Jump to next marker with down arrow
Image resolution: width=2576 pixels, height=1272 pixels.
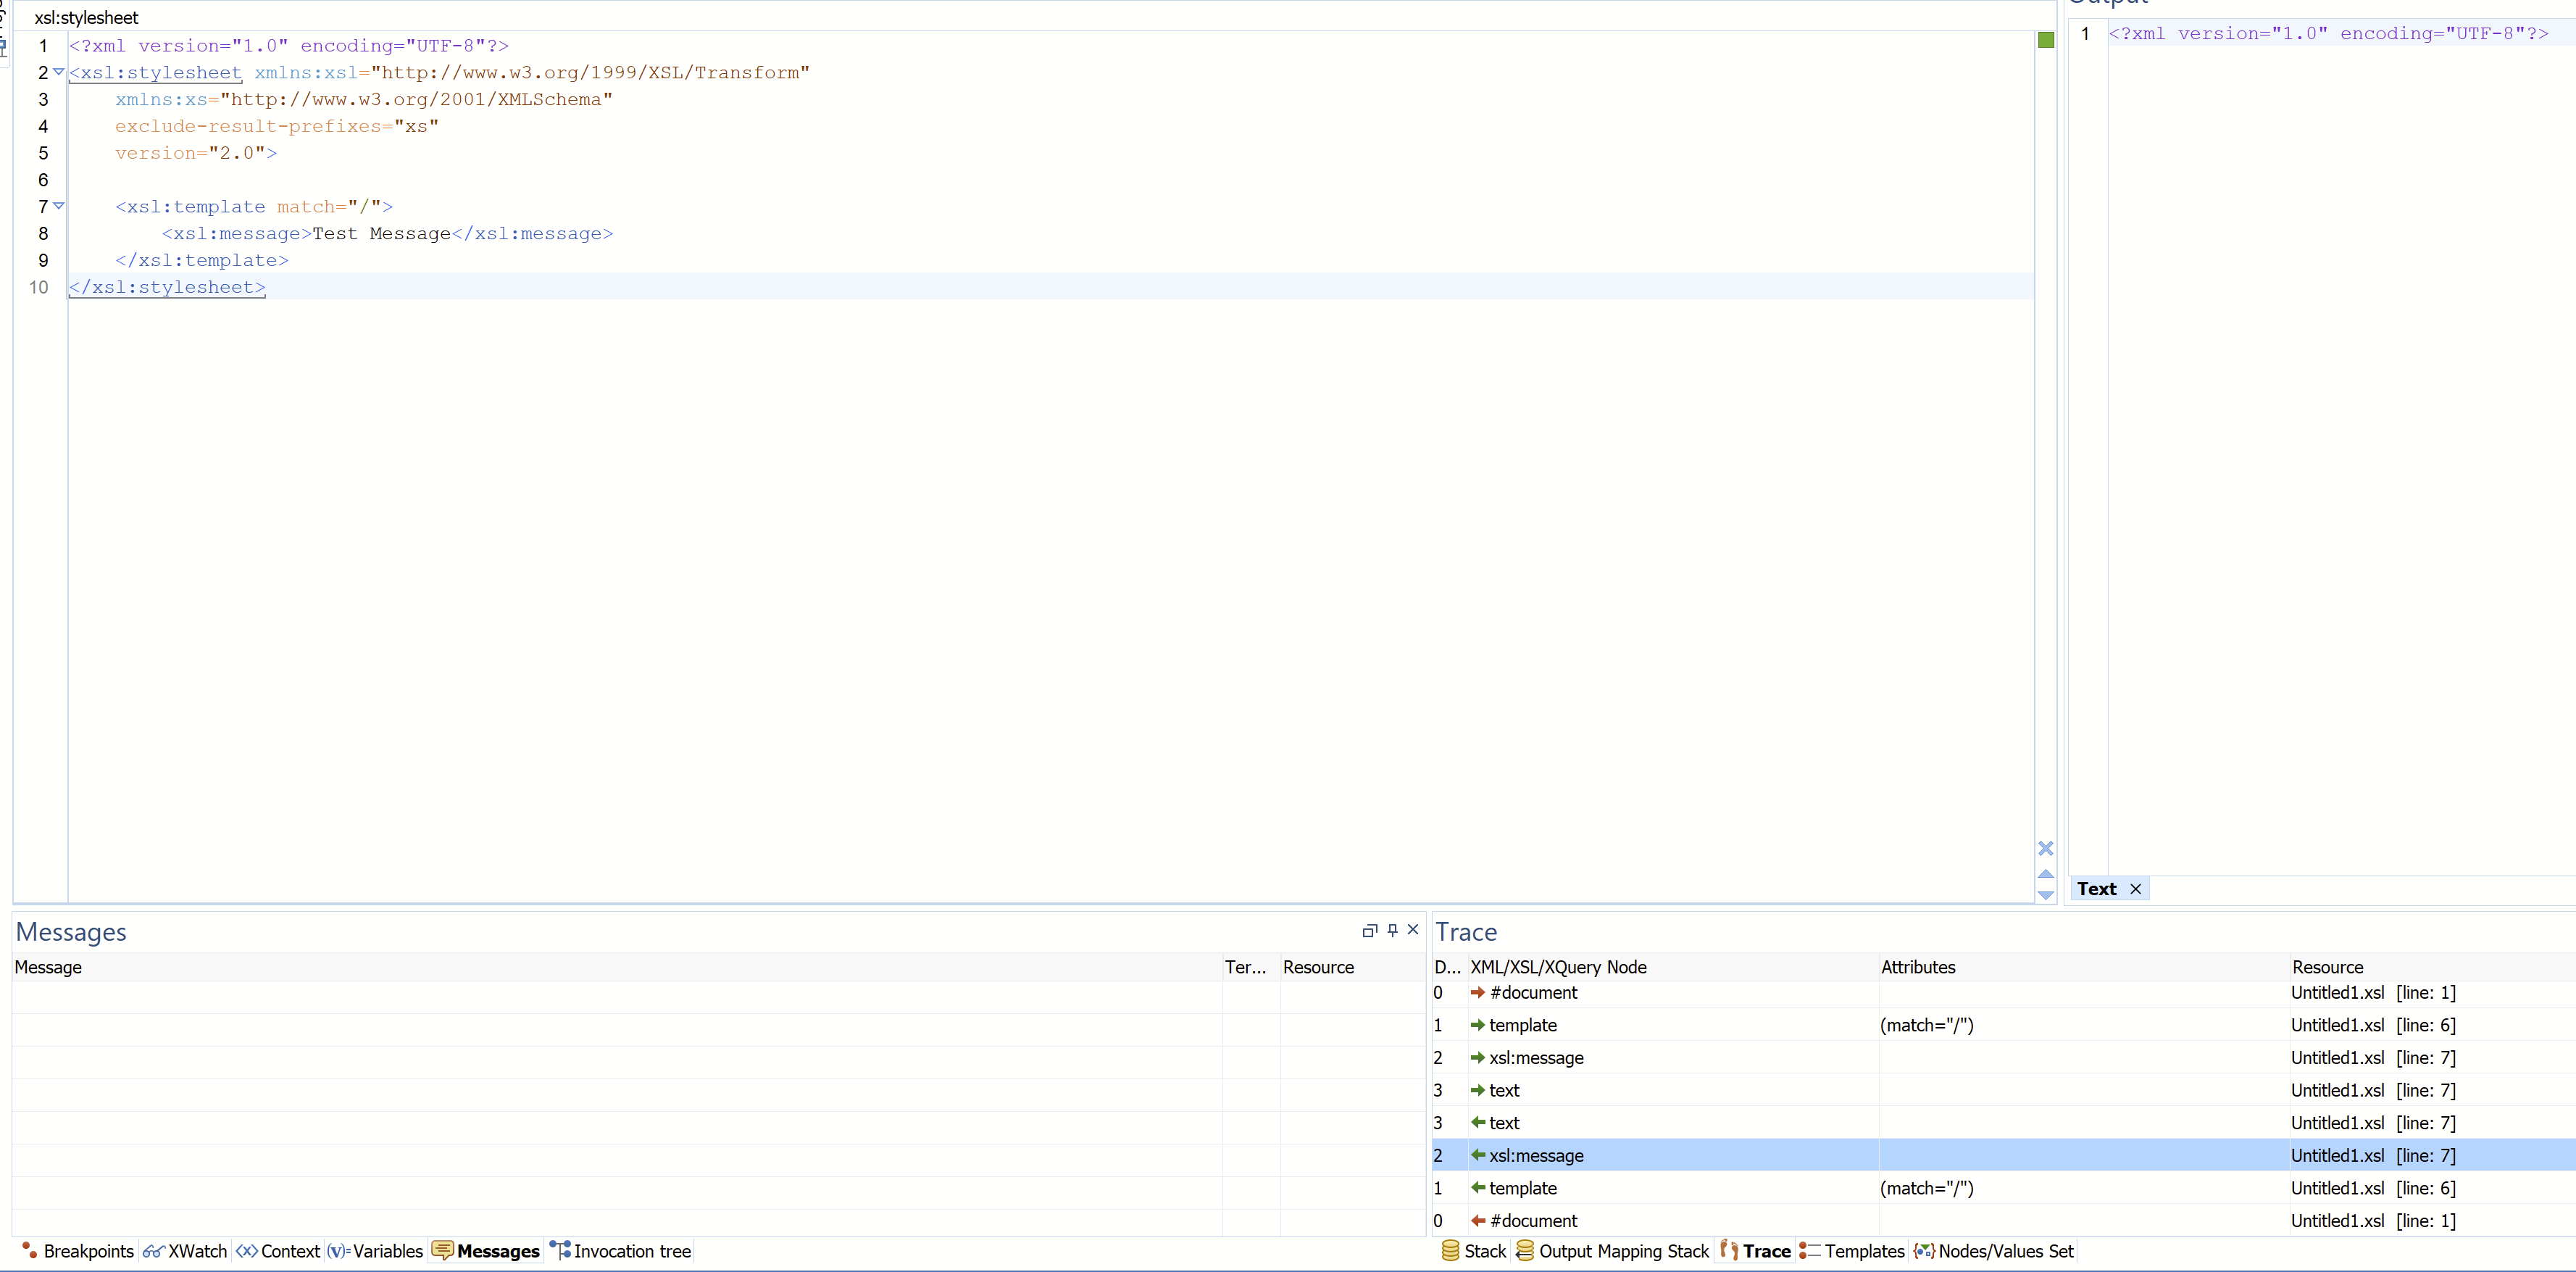2046,895
